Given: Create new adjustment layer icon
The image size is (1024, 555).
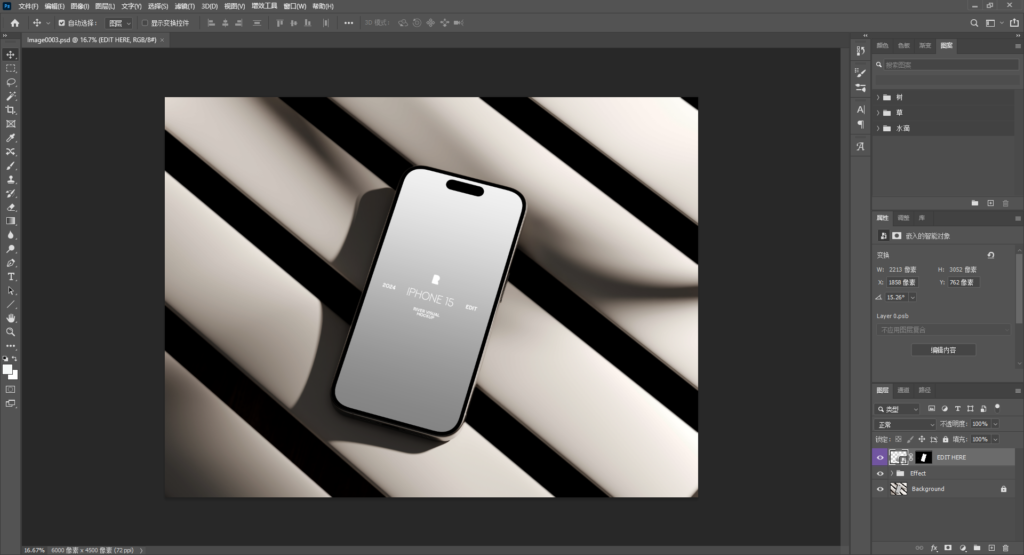Looking at the screenshot, I should [963, 548].
